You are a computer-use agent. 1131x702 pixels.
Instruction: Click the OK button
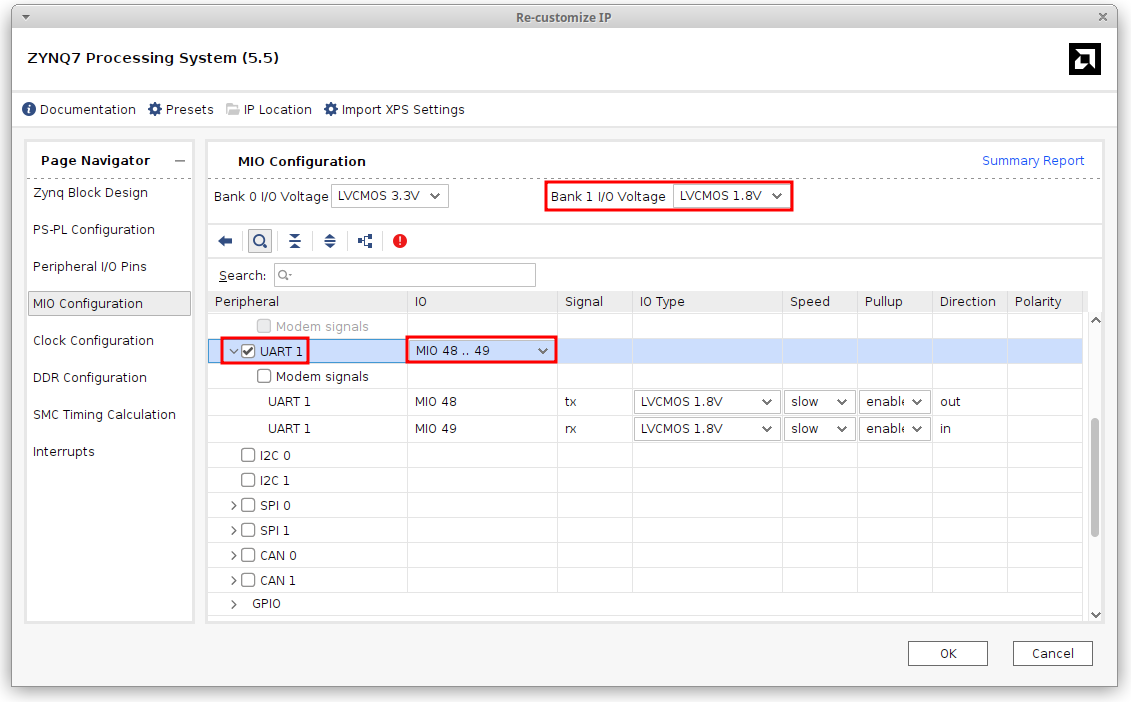(x=948, y=654)
